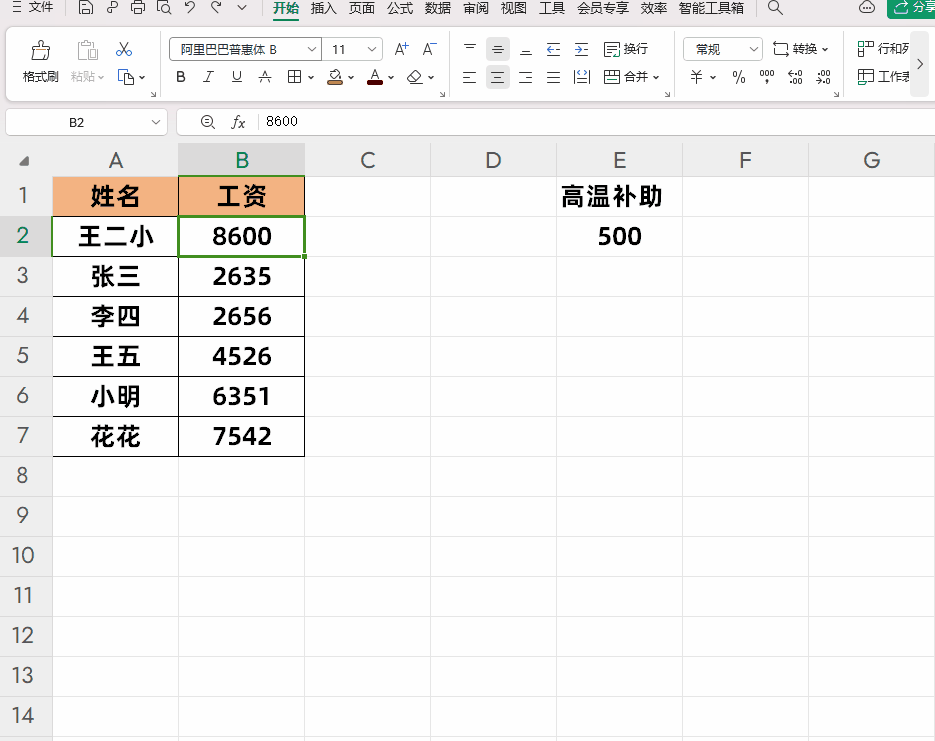Click the Share (分享) button

[x=912, y=8]
